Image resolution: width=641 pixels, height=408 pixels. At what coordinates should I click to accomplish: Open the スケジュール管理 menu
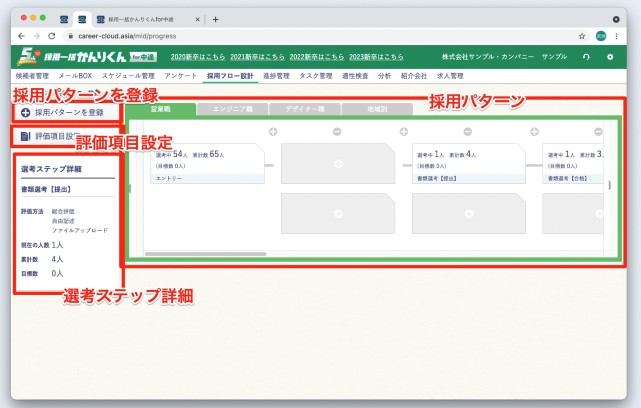[128, 76]
